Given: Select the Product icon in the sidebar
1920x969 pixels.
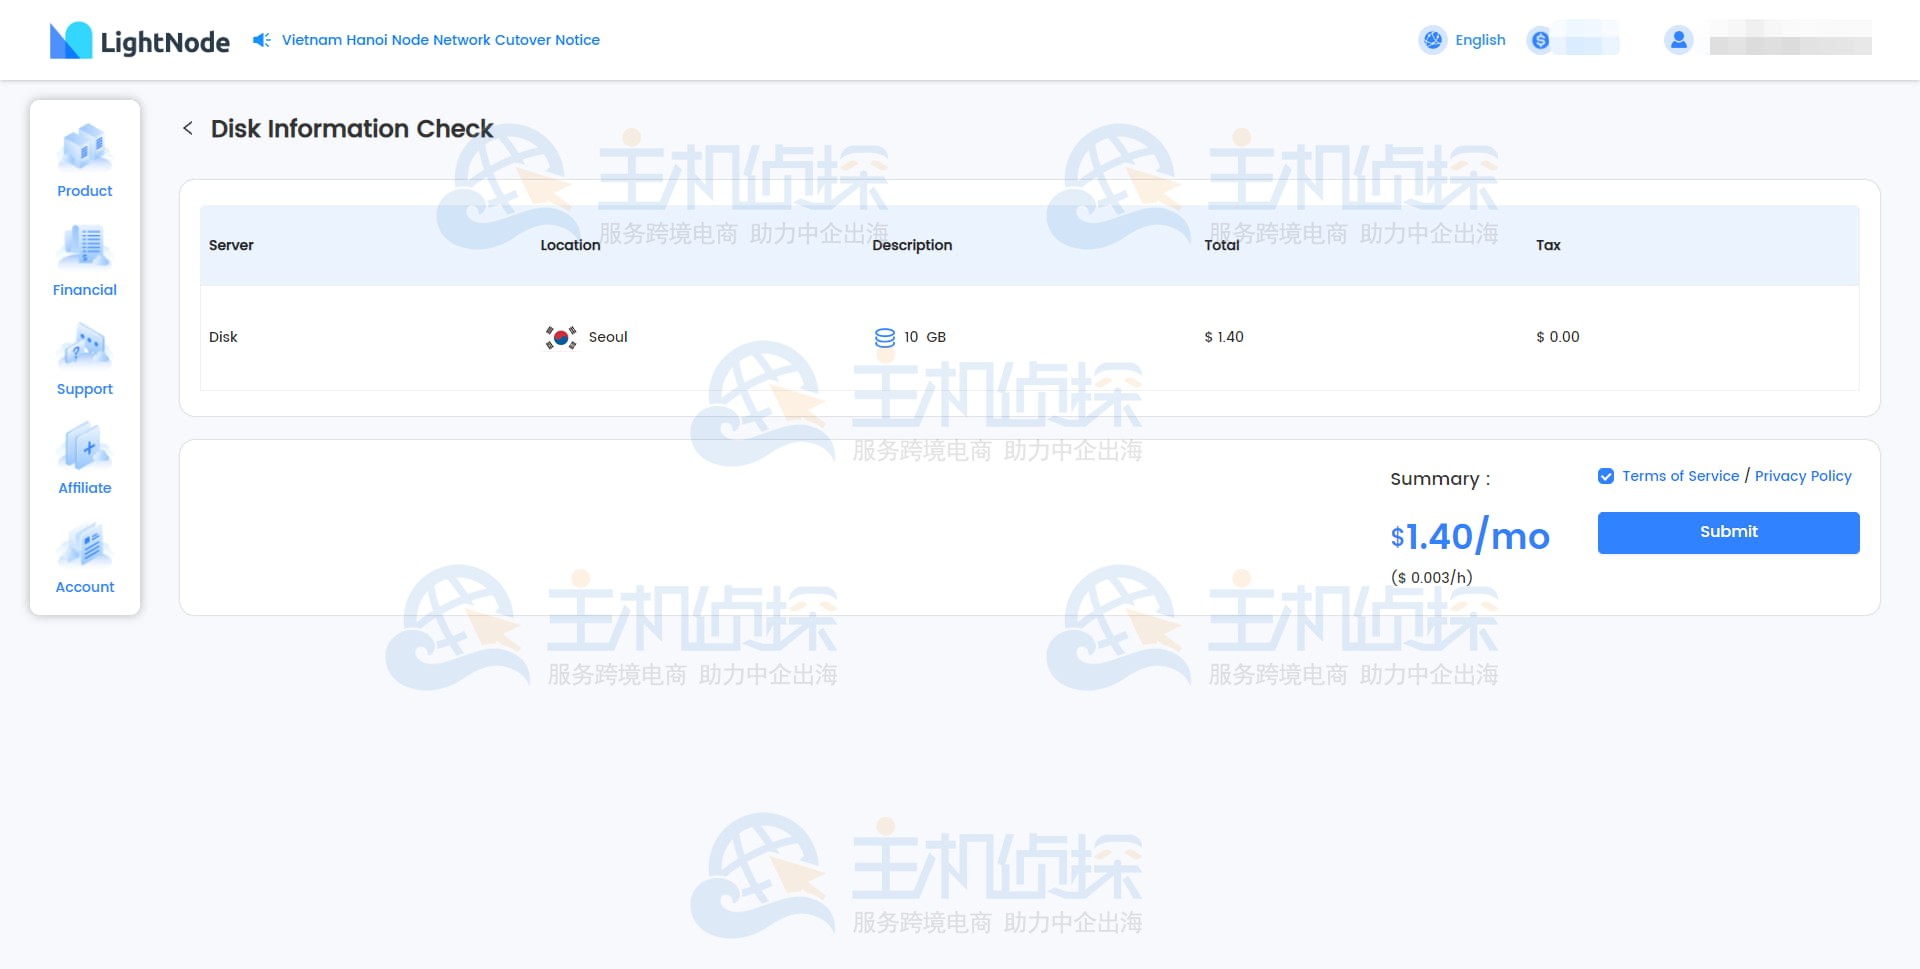Looking at the screenshot, I should pos(84,148).
